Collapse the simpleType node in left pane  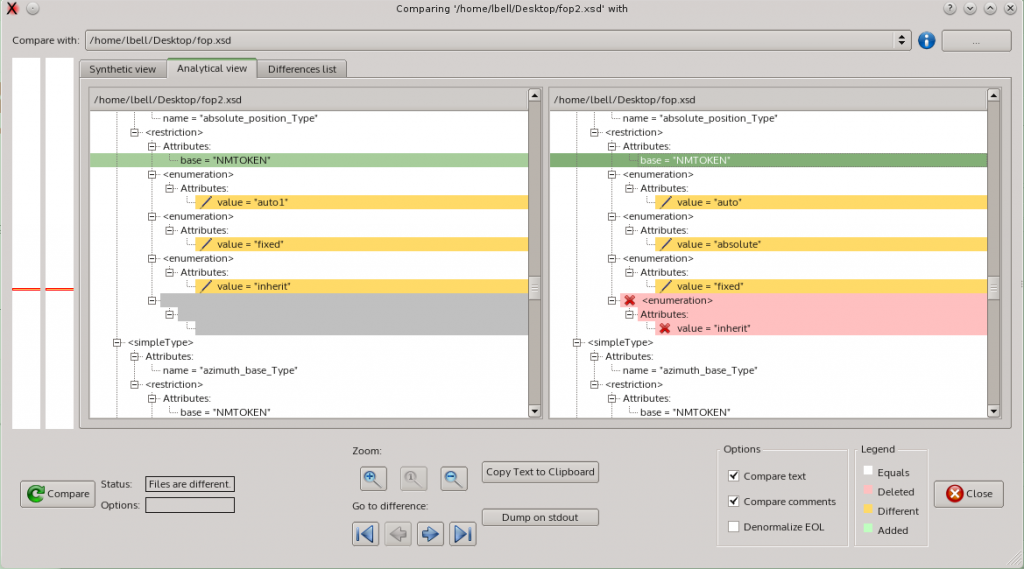(x=116, y=342)
